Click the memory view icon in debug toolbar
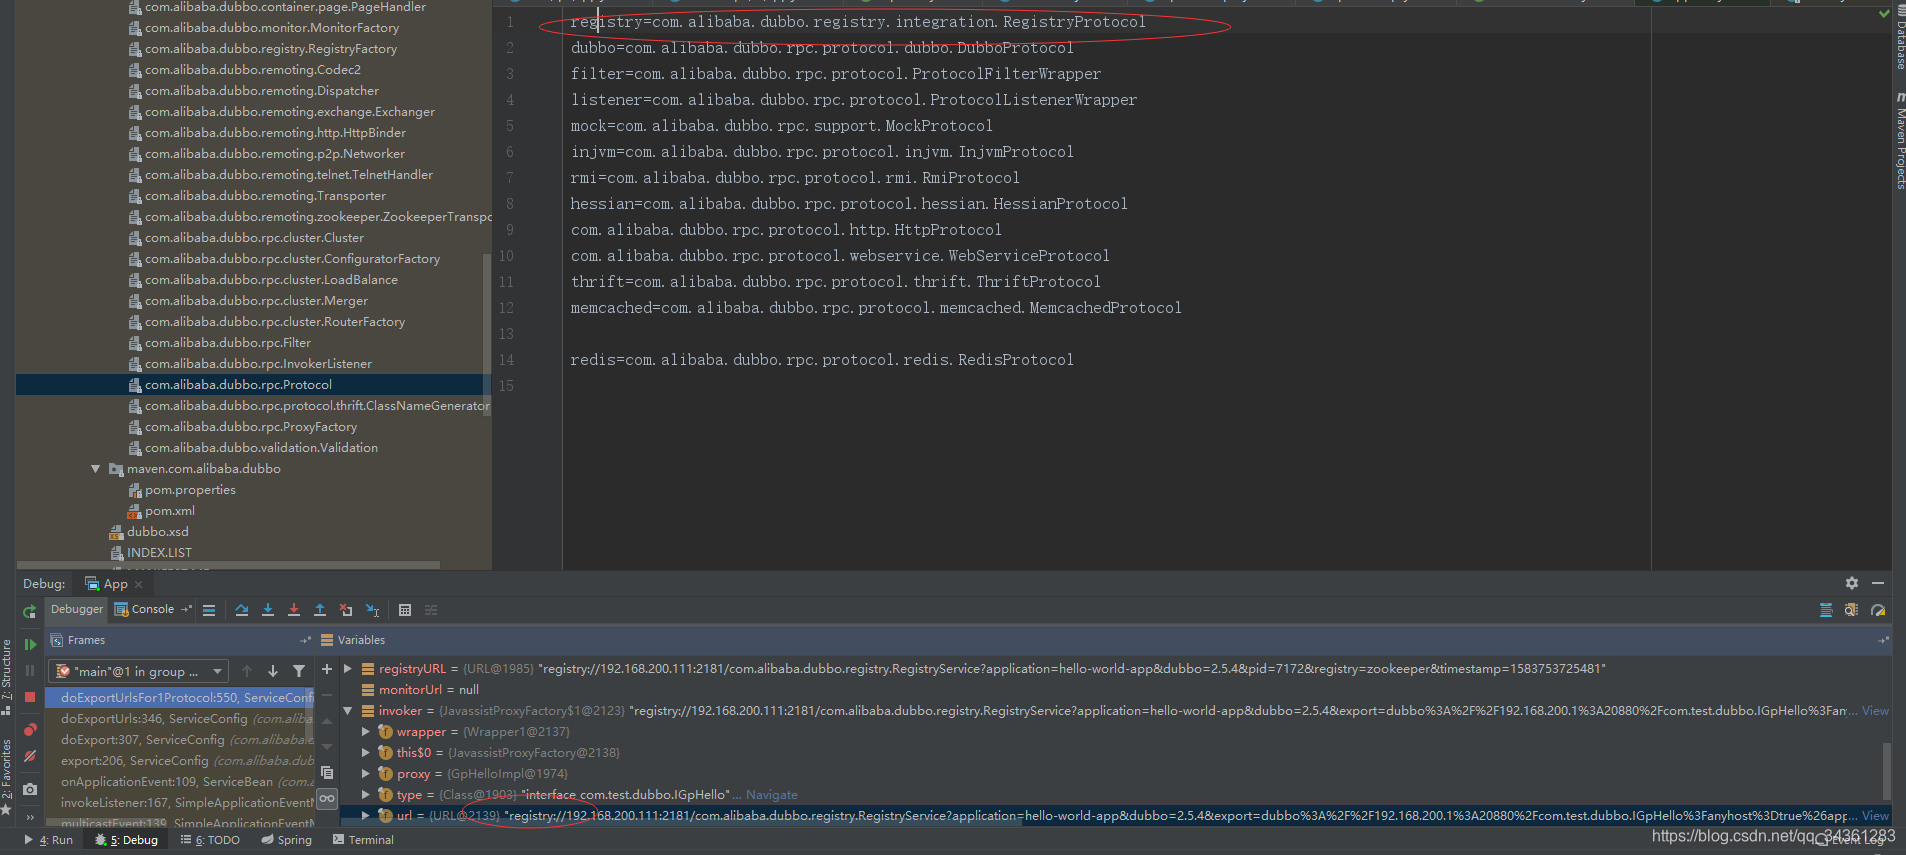 point(1852,610)
